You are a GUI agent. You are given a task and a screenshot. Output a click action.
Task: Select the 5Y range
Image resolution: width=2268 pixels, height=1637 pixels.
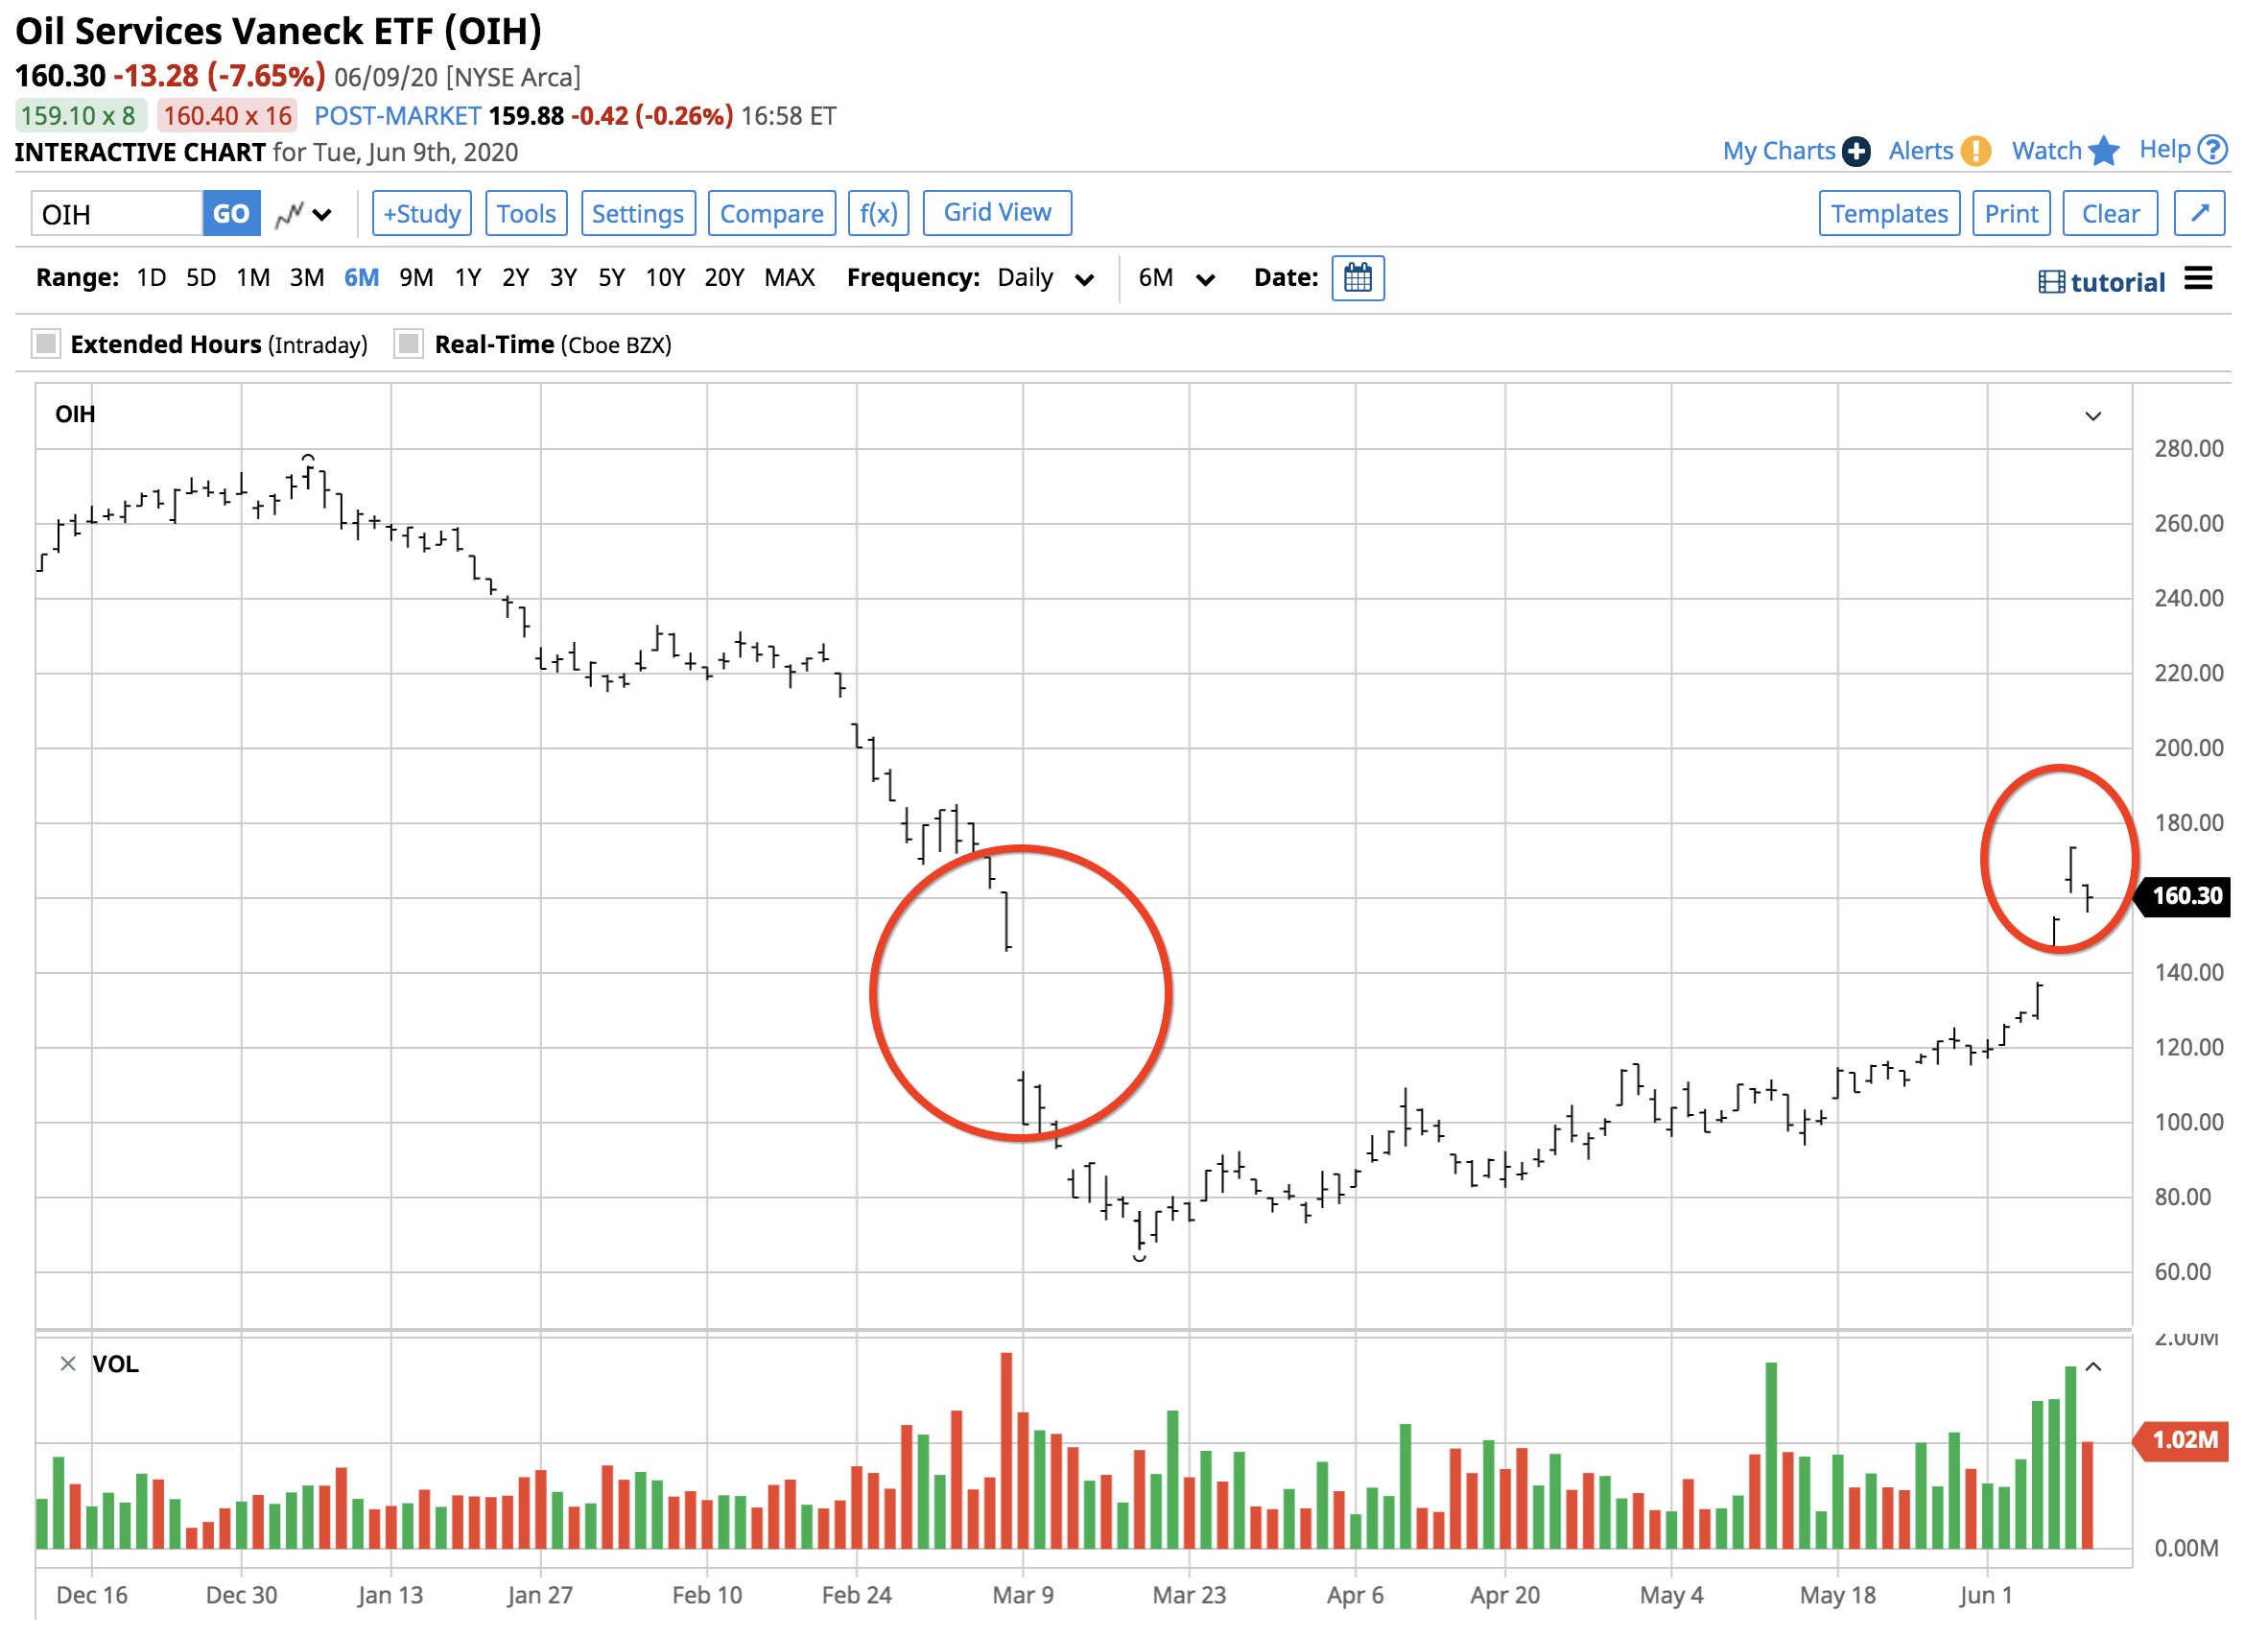tap(611, 278)
